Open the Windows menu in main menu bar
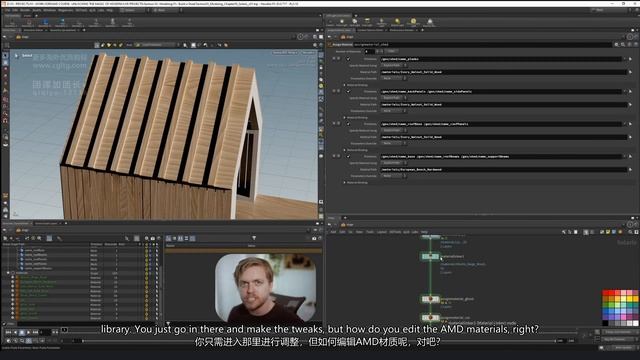The width and height of the screenshot is (640, 360). pos(49,10)
